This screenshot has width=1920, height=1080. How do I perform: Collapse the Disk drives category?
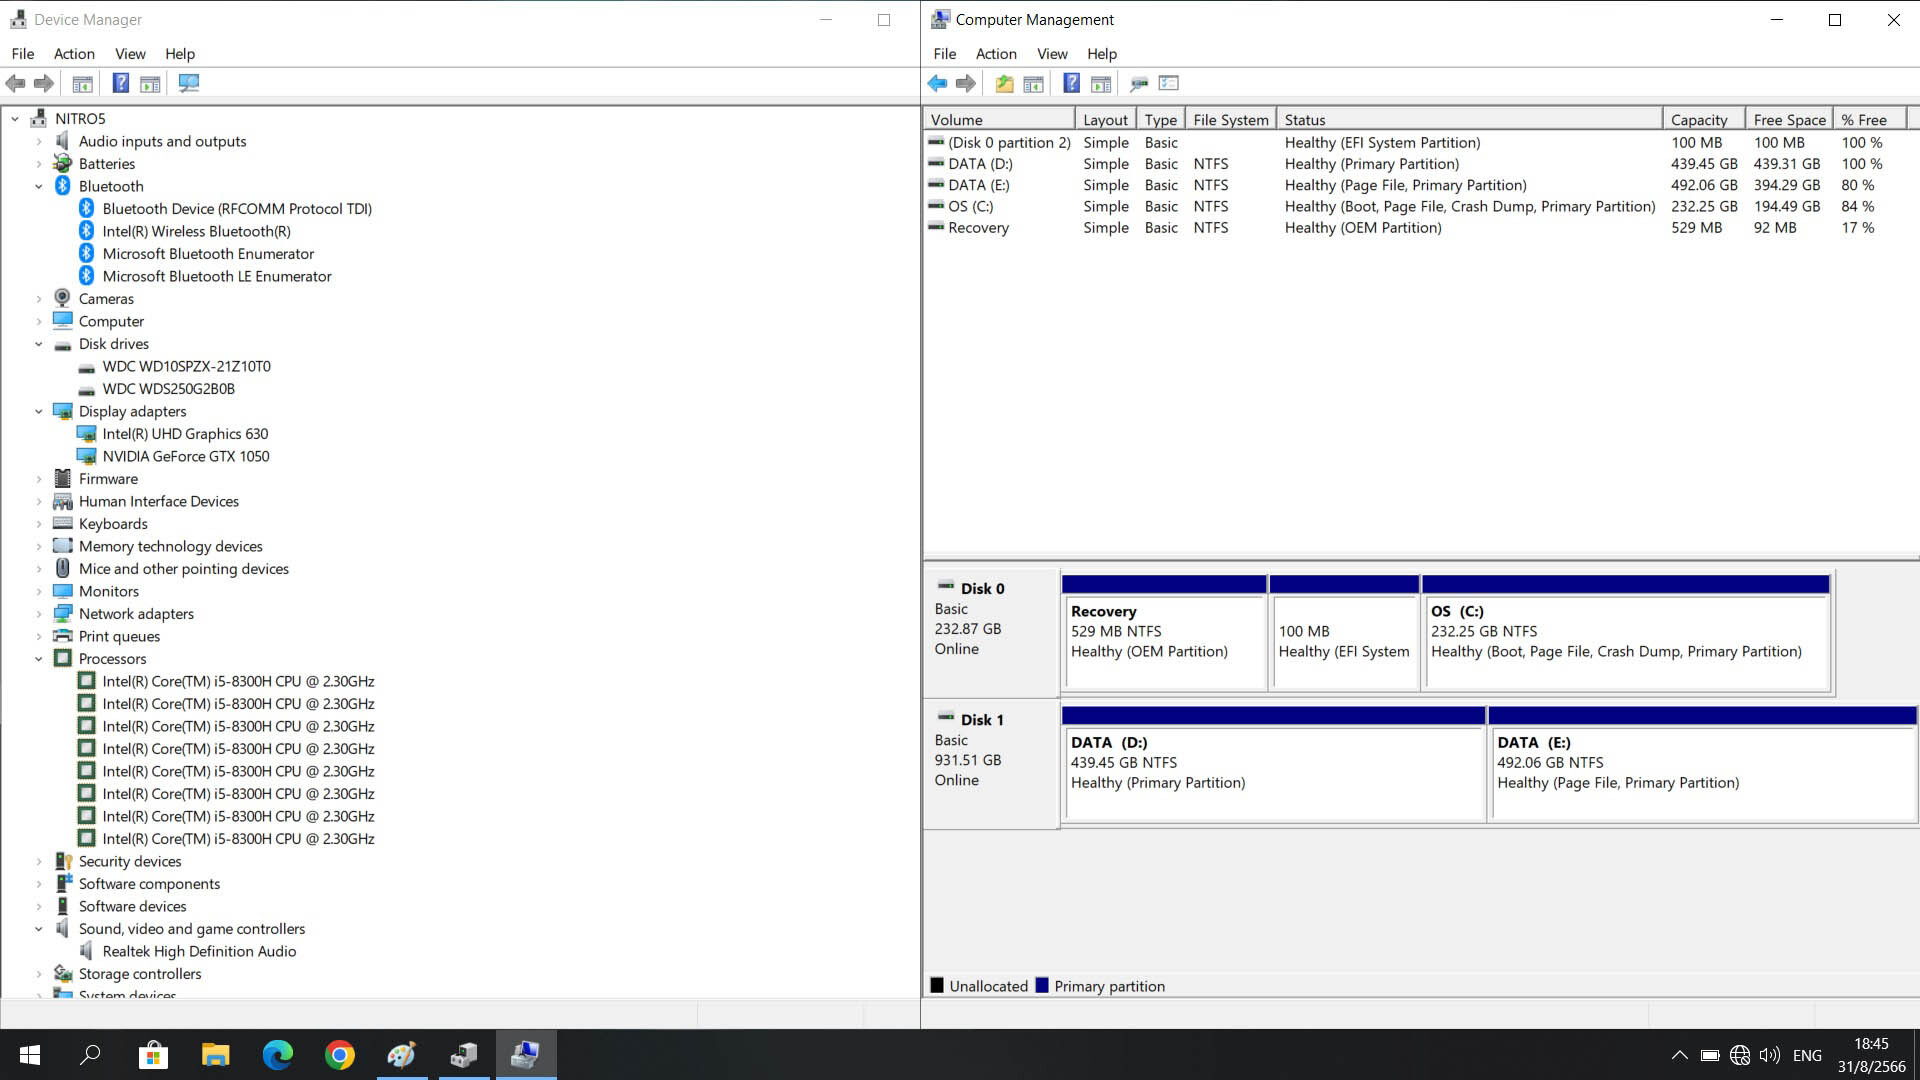click(x=39, y=344)
